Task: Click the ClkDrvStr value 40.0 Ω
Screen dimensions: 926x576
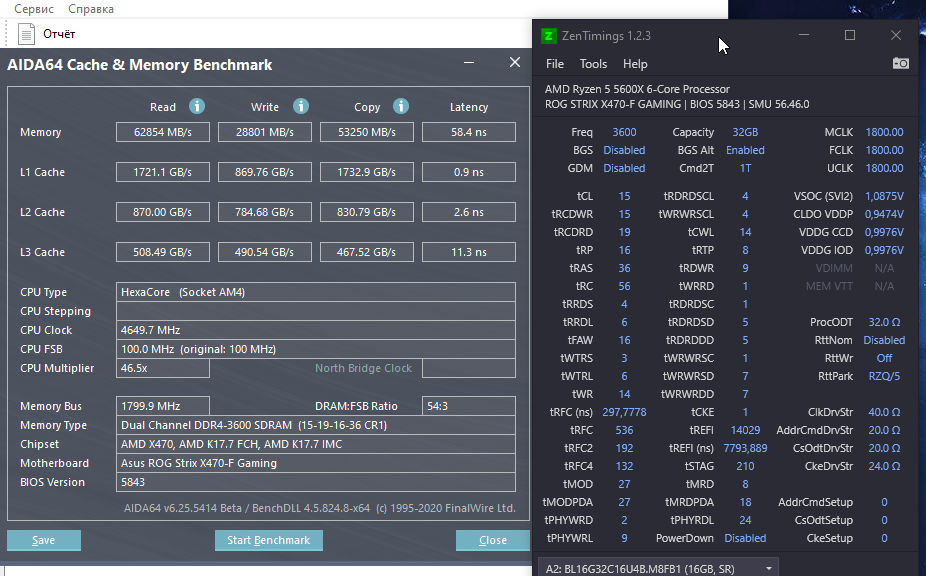Action: (x=884, y=412)
